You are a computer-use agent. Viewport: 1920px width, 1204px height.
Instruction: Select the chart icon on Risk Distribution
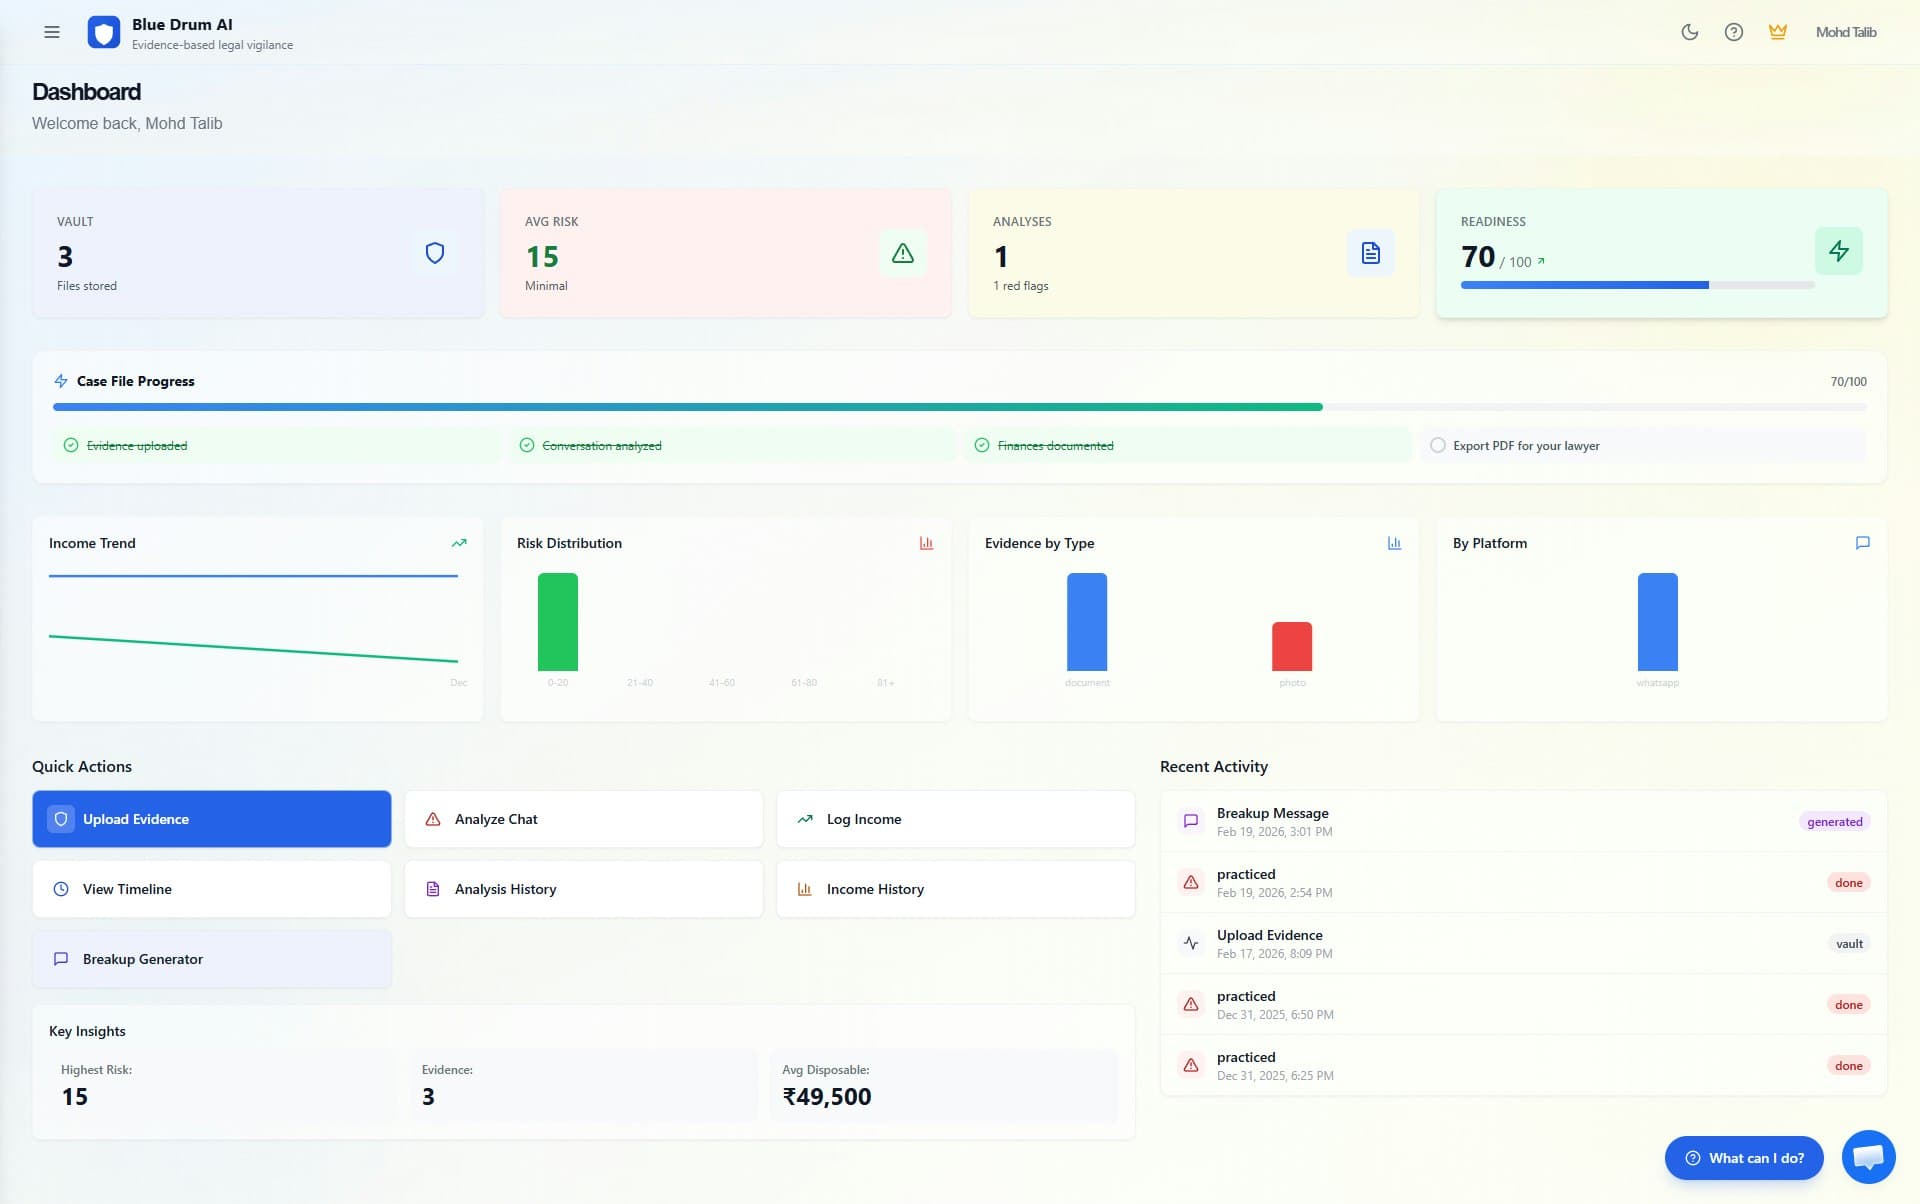click(x=926, y=543)
